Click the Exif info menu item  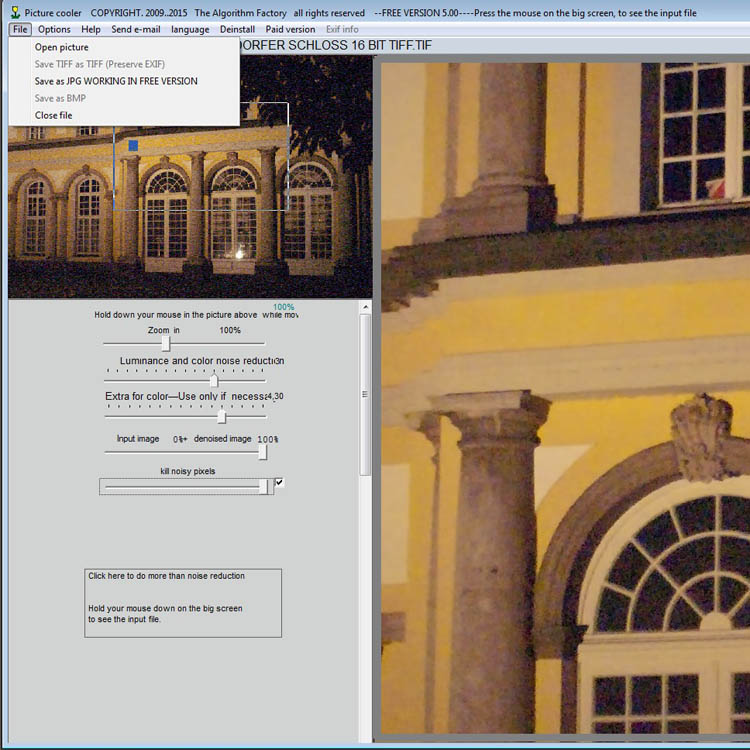(342, 29)
